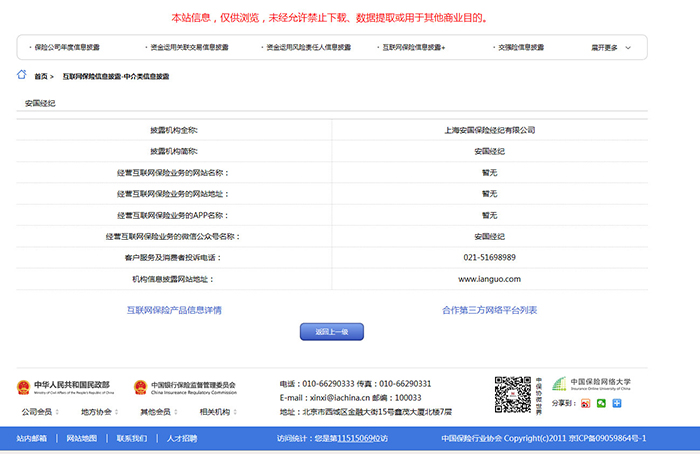700x454 pixels.
Task: Open 人才招聘 footer link
Action: 182,438
